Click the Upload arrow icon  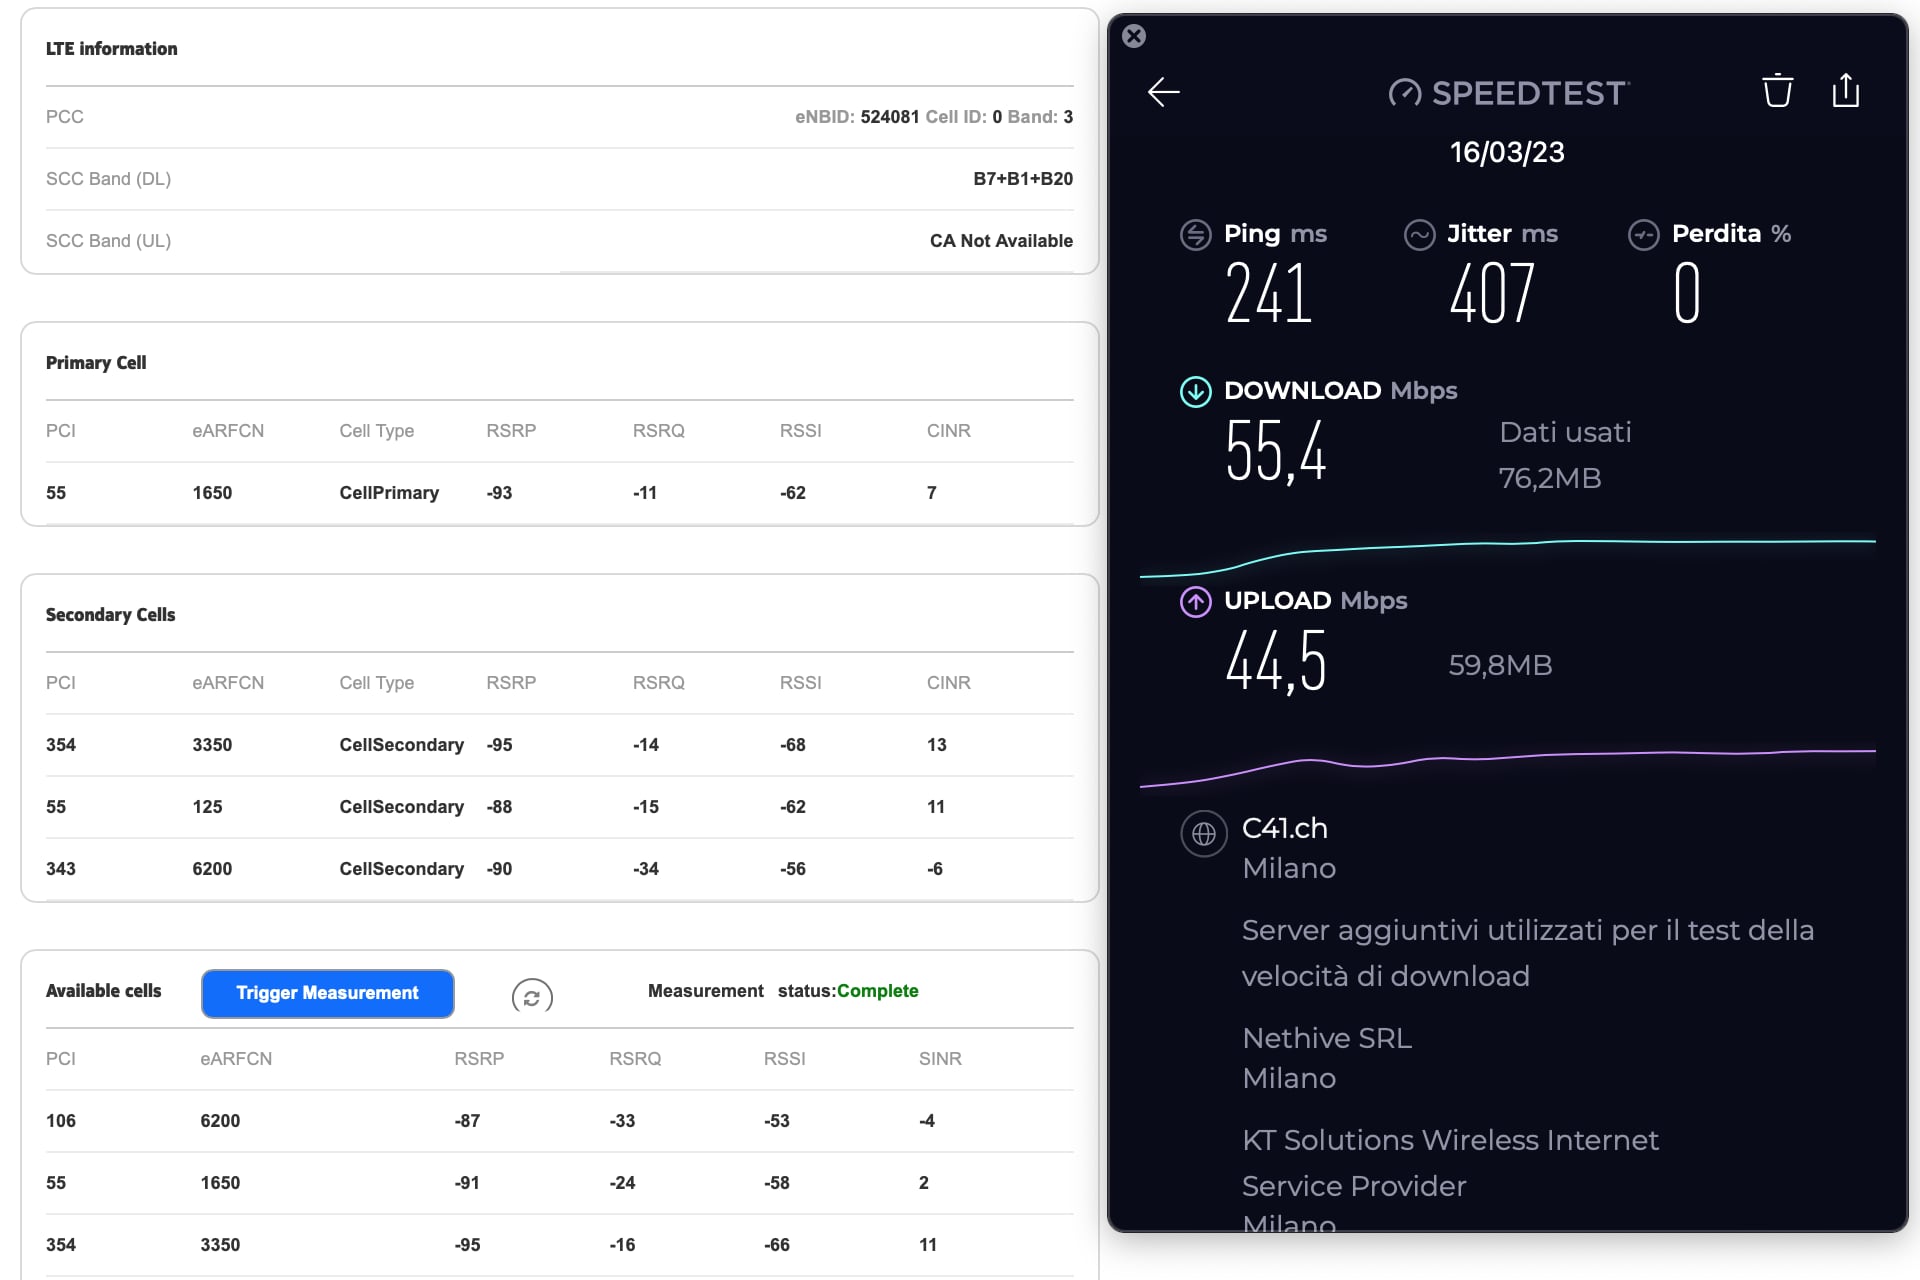point(1195,601)
